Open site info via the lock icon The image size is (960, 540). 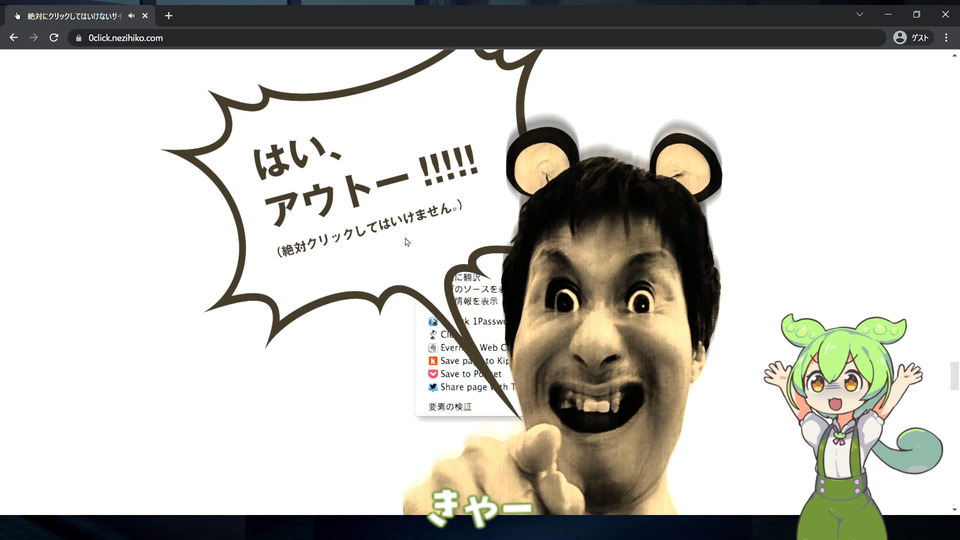point(78,38)
